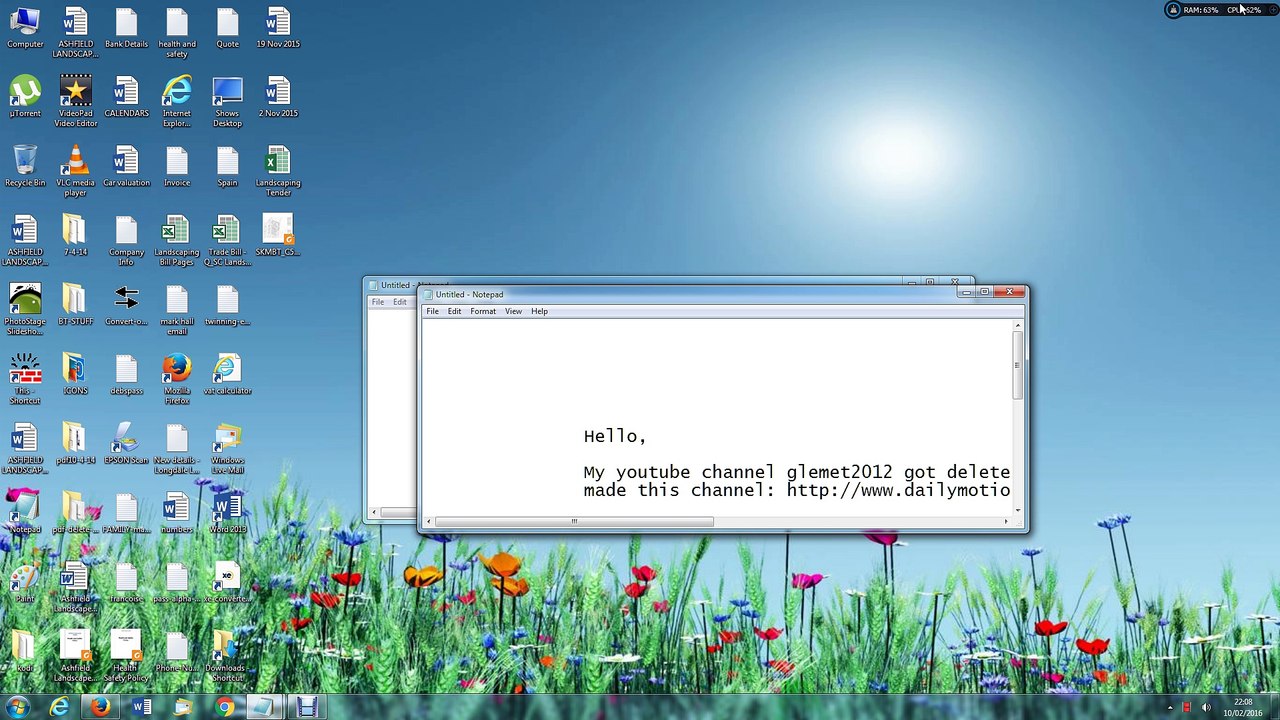
Task: Select the 19 Nov 2015 Word document
Action: tap(278, 28)
